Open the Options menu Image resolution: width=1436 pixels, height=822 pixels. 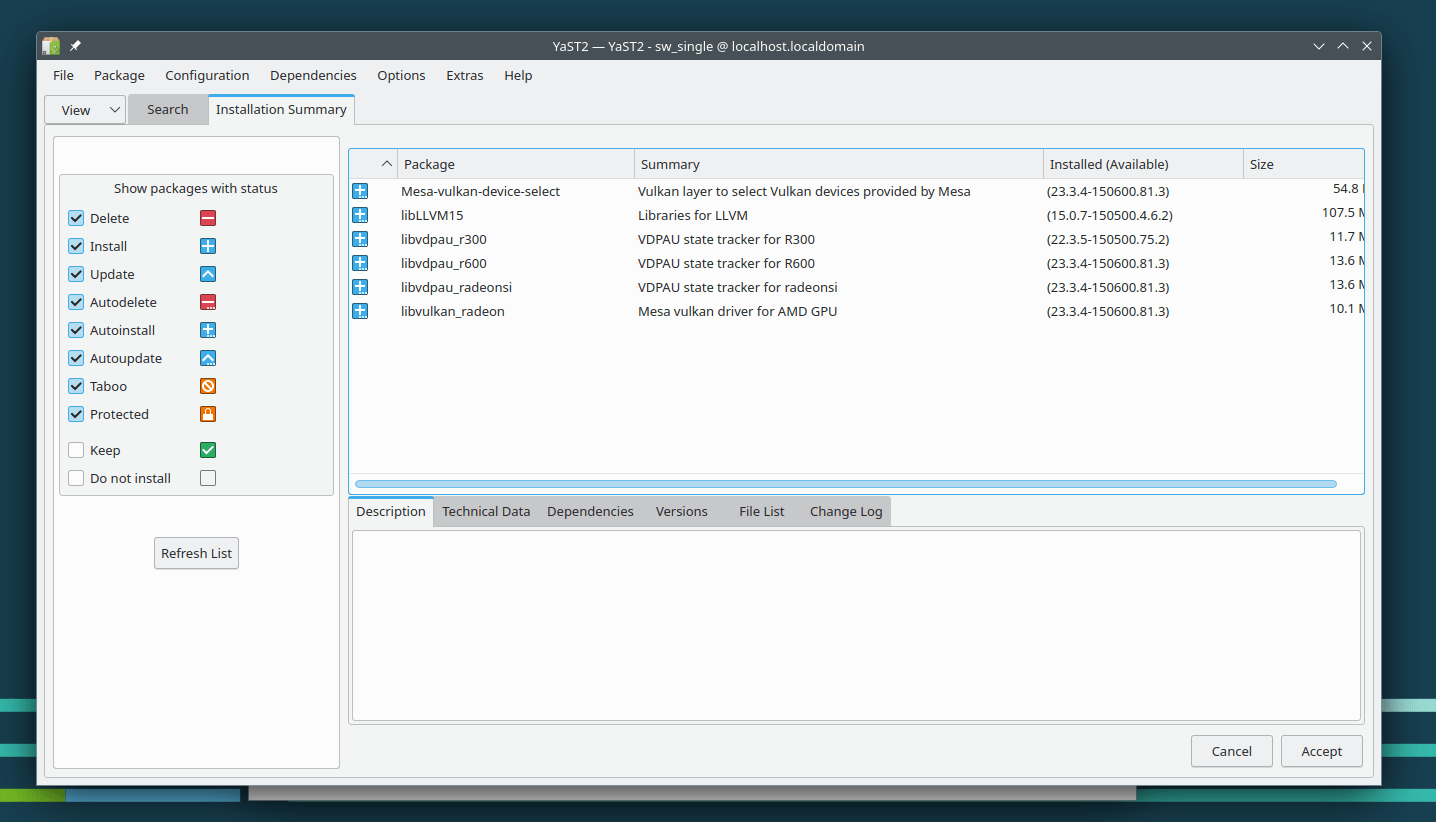tap(401, 75)
